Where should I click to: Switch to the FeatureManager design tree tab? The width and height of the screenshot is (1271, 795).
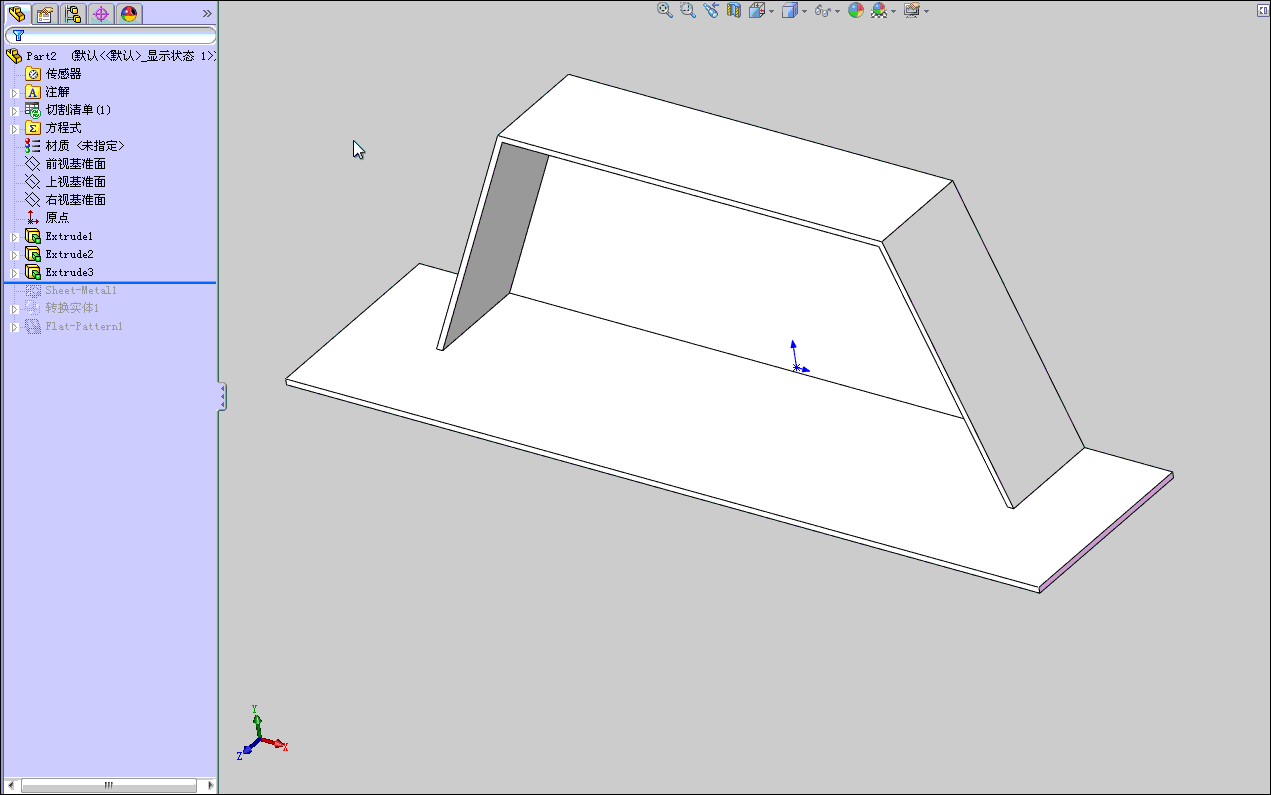(16, 14)
